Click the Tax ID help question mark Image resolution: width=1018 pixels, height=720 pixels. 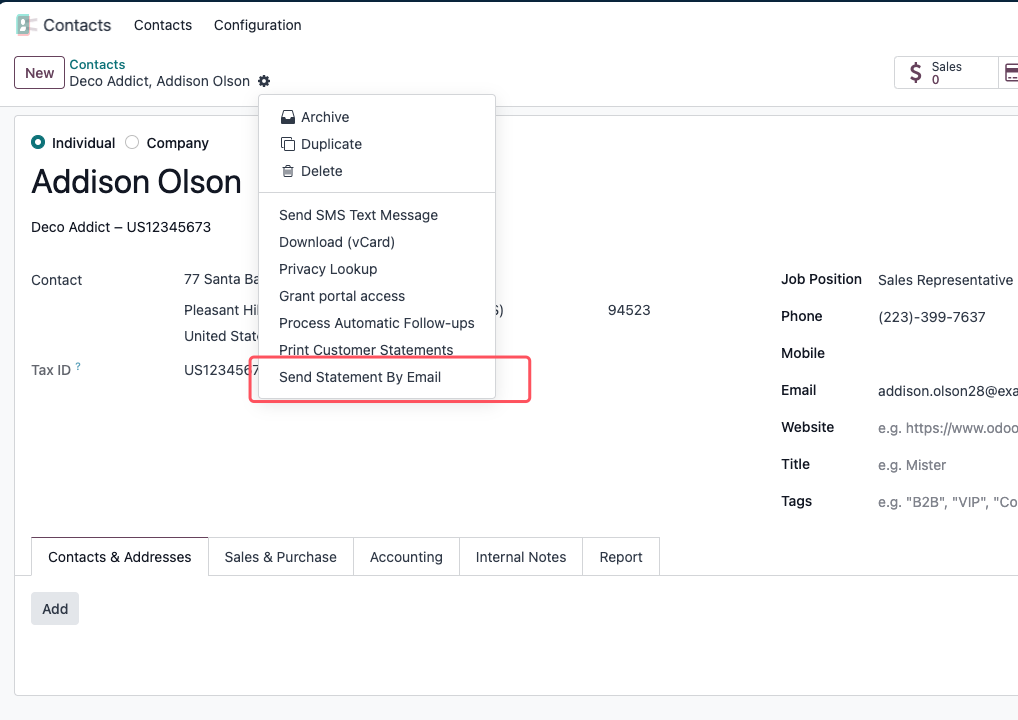78,366
